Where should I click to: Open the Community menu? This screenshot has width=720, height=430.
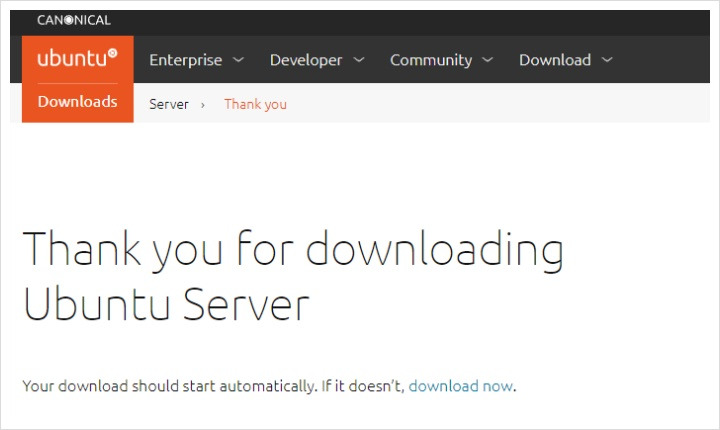[431, 60]
